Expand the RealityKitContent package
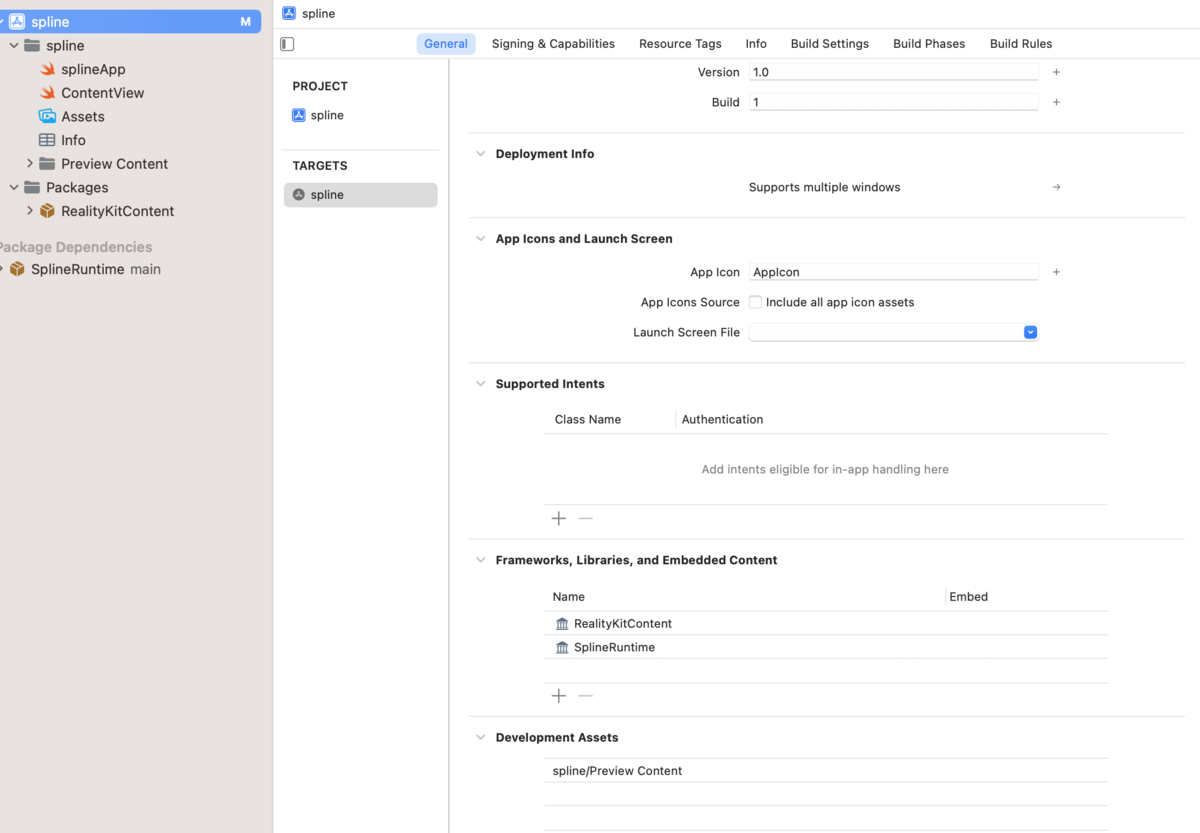The width and height of the screenshot is (1200, 833). (29, 210)
